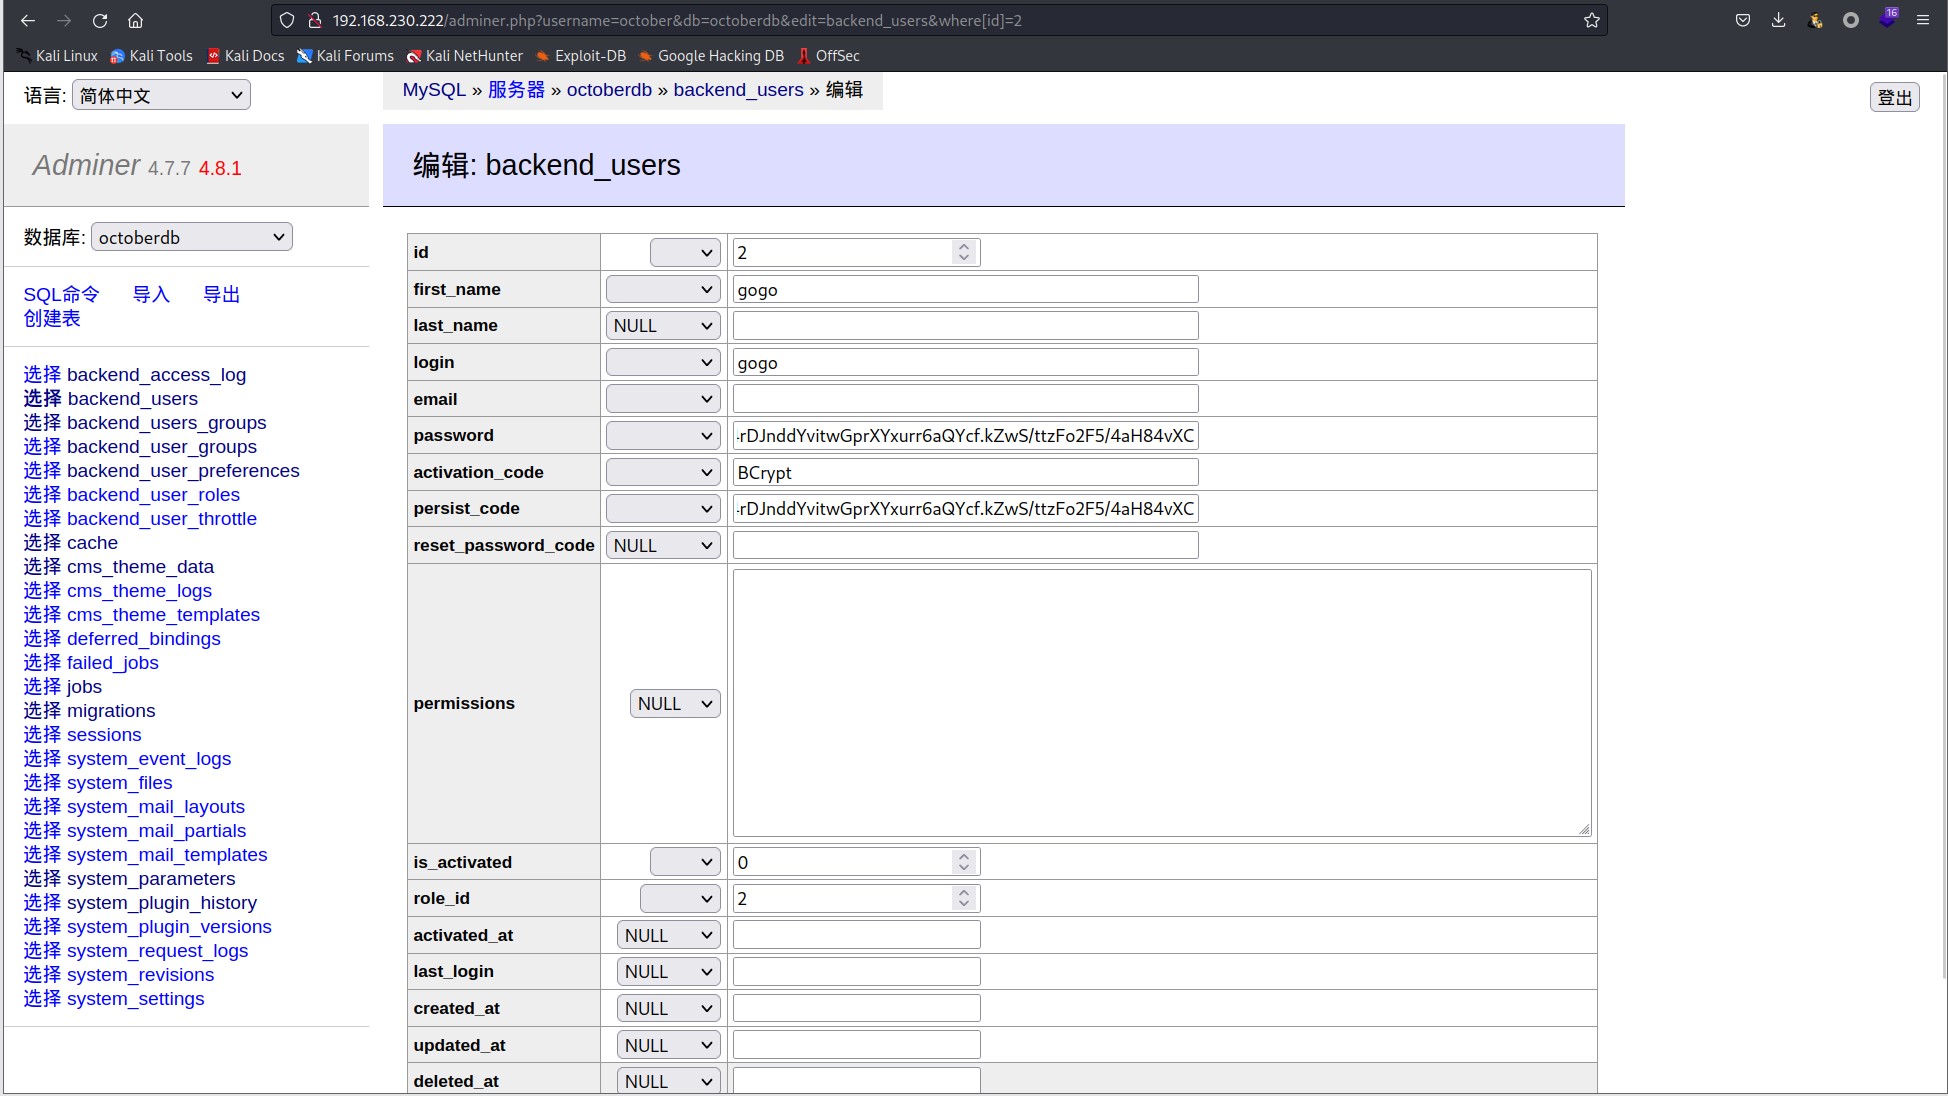View site security lock icon
Screen dimensions: 1948x1096
point(314,20)
